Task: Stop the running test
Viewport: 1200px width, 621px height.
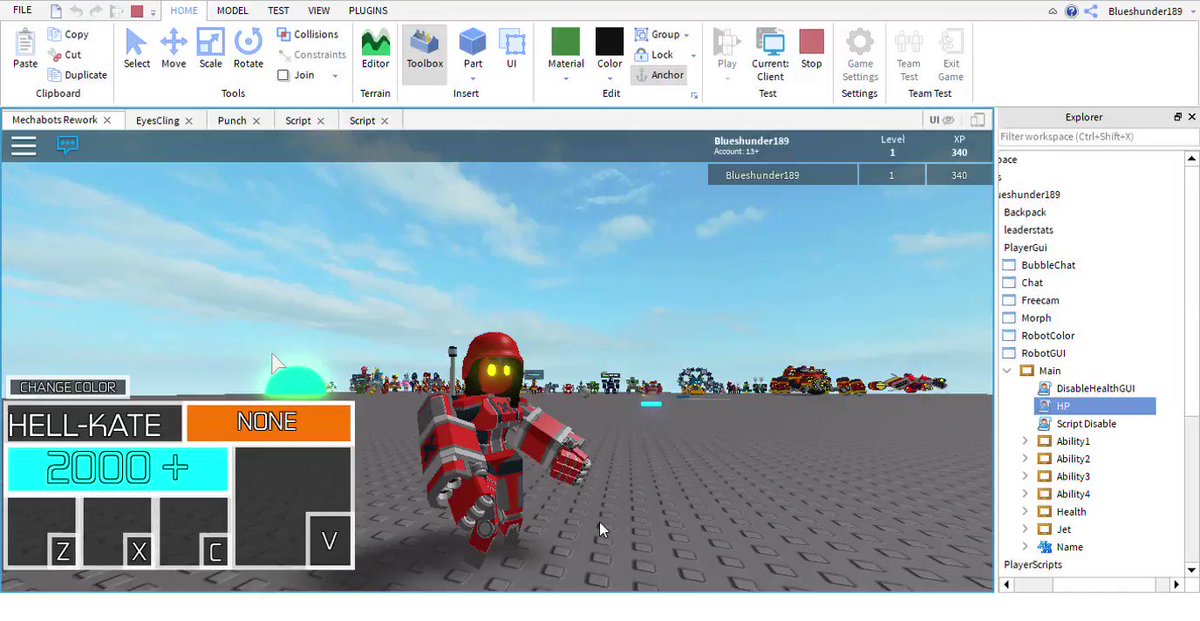Action: tap(811, 49)
